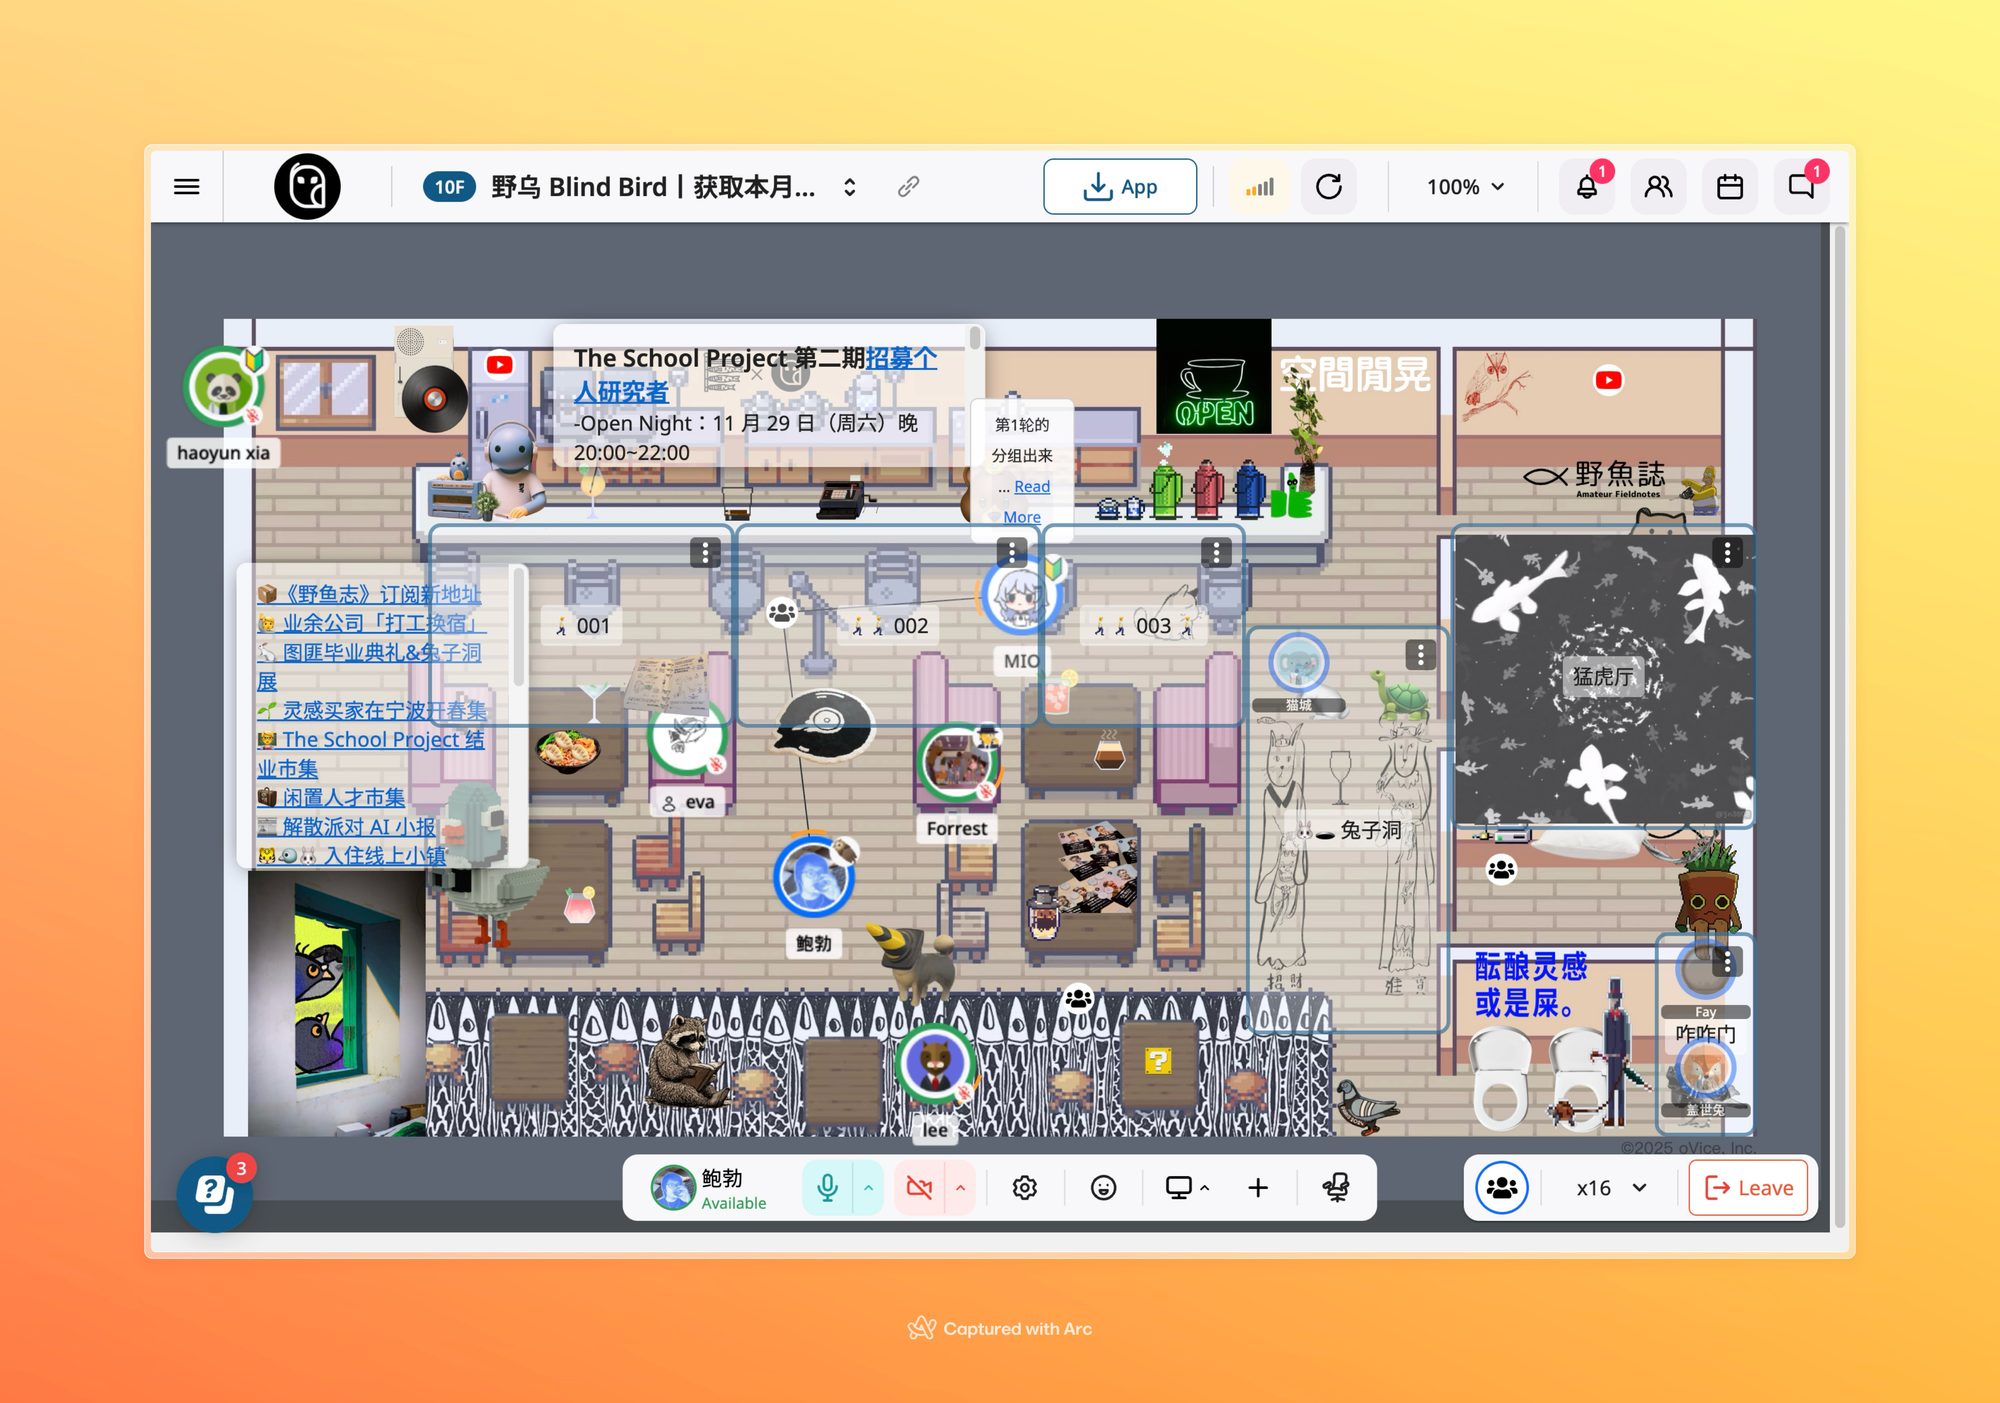This screenshot has height=1403, width=2000.
Task: Click the Leave button
Action: [1748, 1187]
